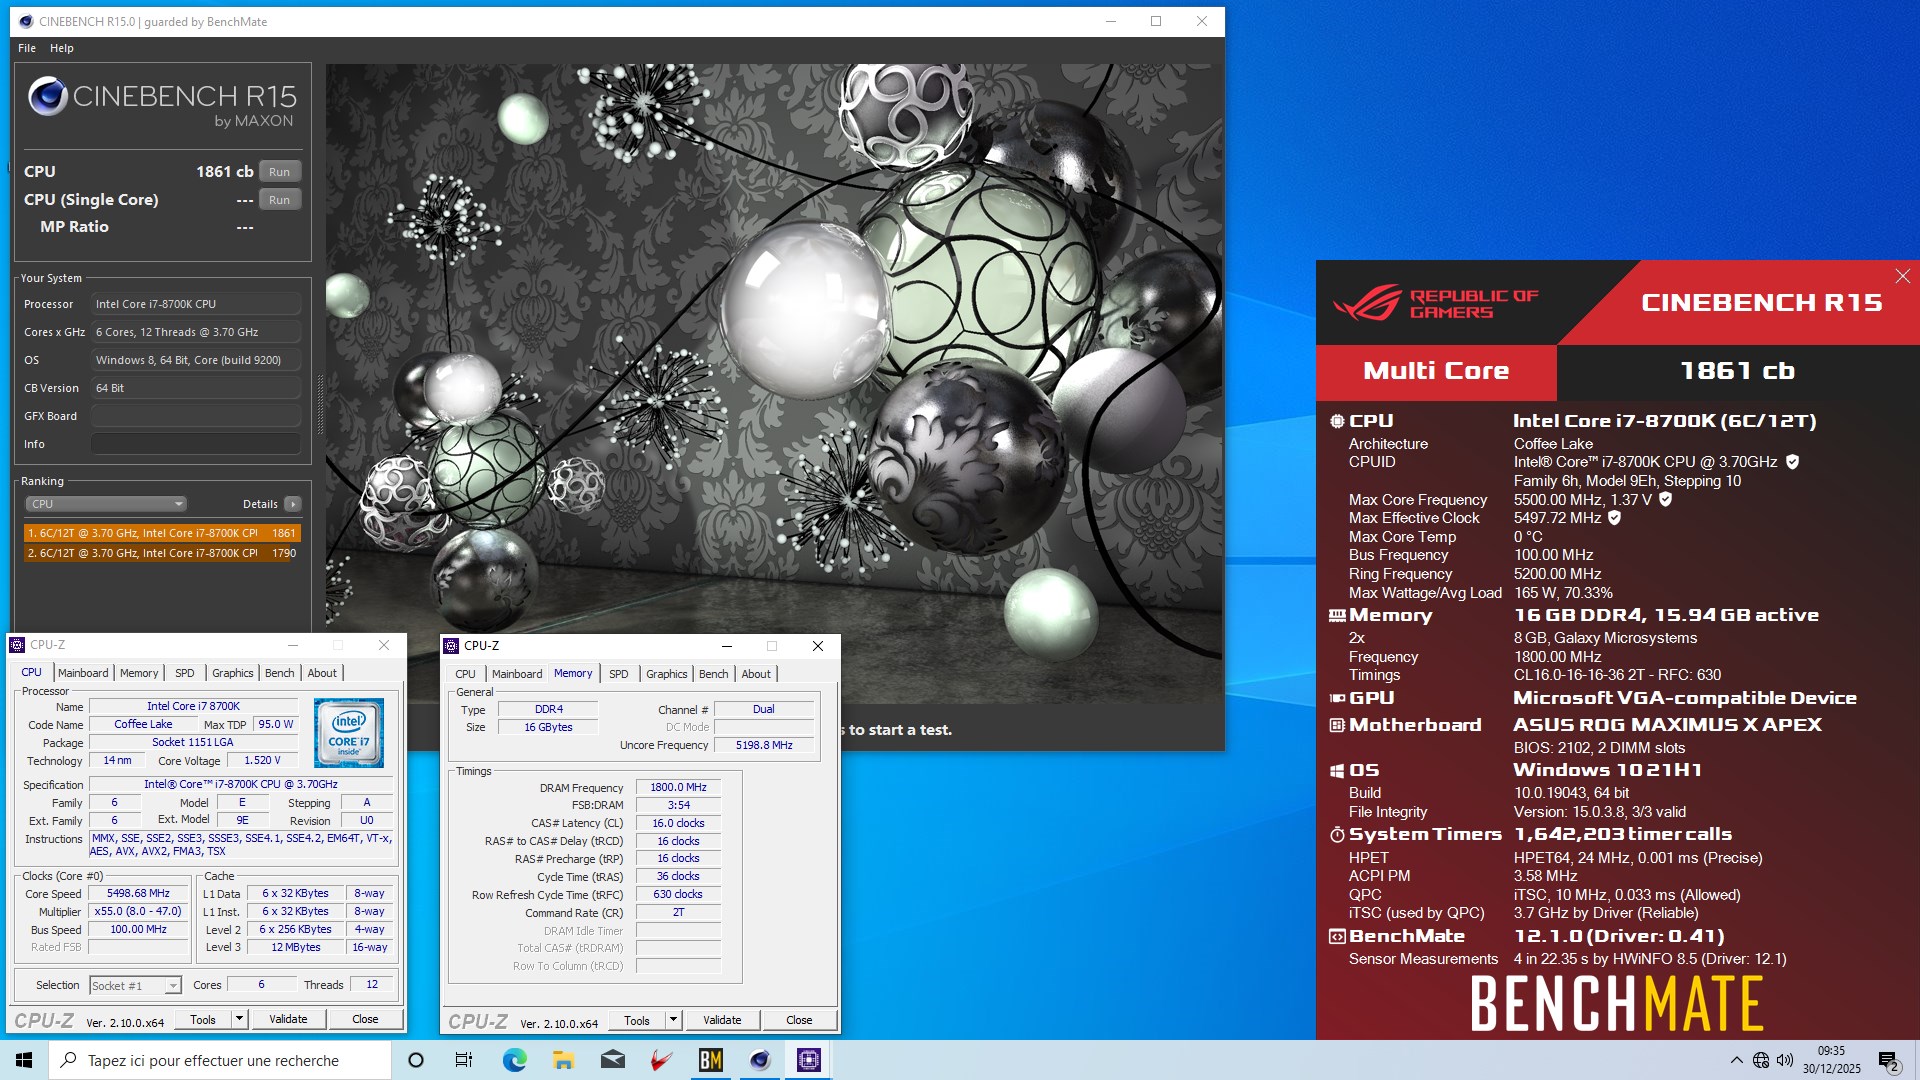Viewport: 1920px width, 1080px height.
Task: Switch to CPU-Z taskbar icon
Action: coord(809,1060)
